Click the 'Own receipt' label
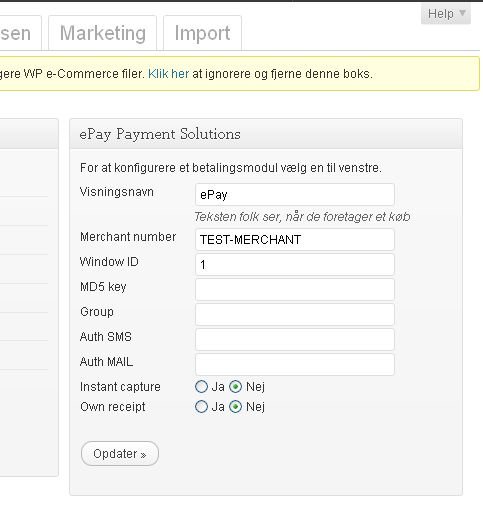The height and width of the screenshot is (528, 483). pos(113,407)
